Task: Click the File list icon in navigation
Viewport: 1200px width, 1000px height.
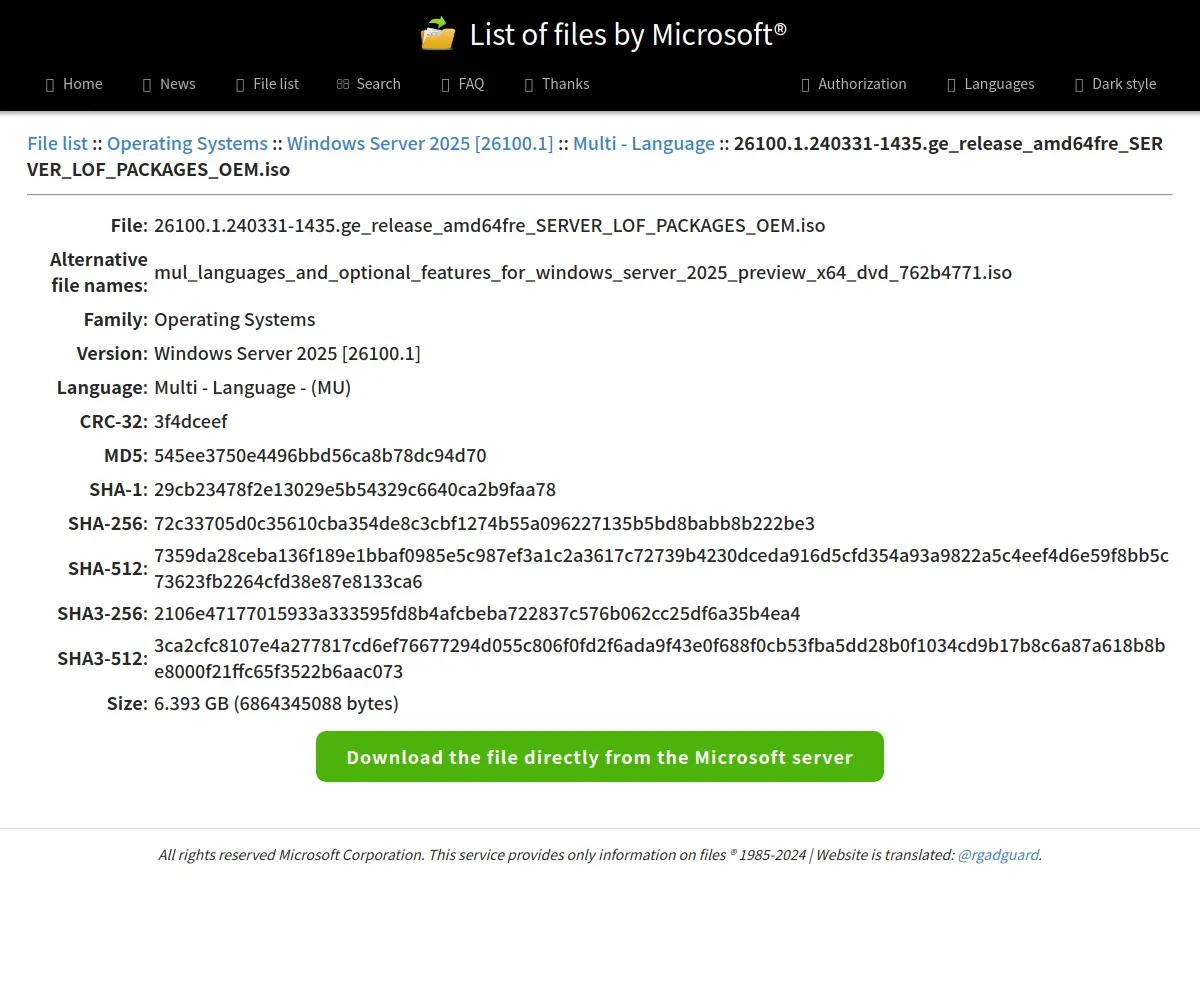Action: click(x=240, y=85)
